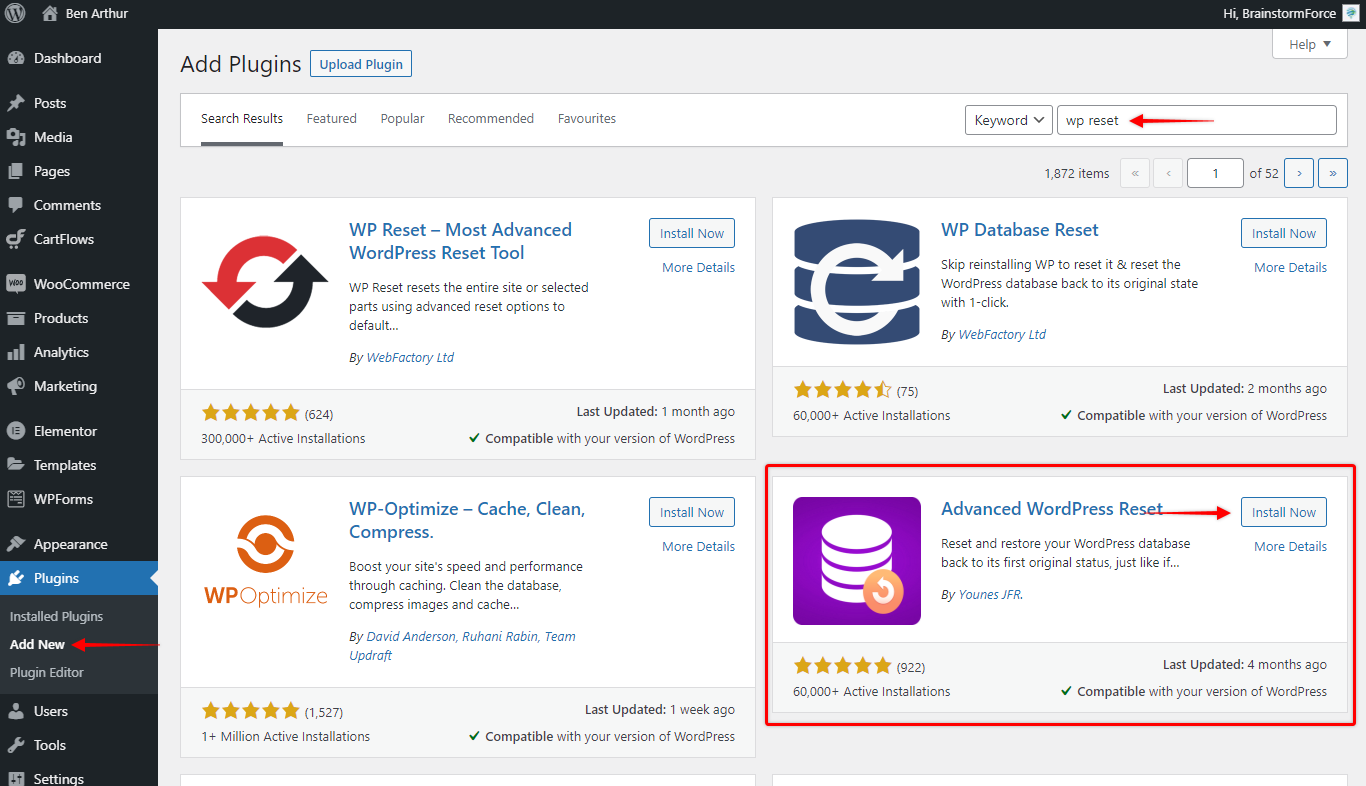Click the WooCommerce icon in sidebar
This screenshot has height=786, width=1366.
click(x=15, y=284)
